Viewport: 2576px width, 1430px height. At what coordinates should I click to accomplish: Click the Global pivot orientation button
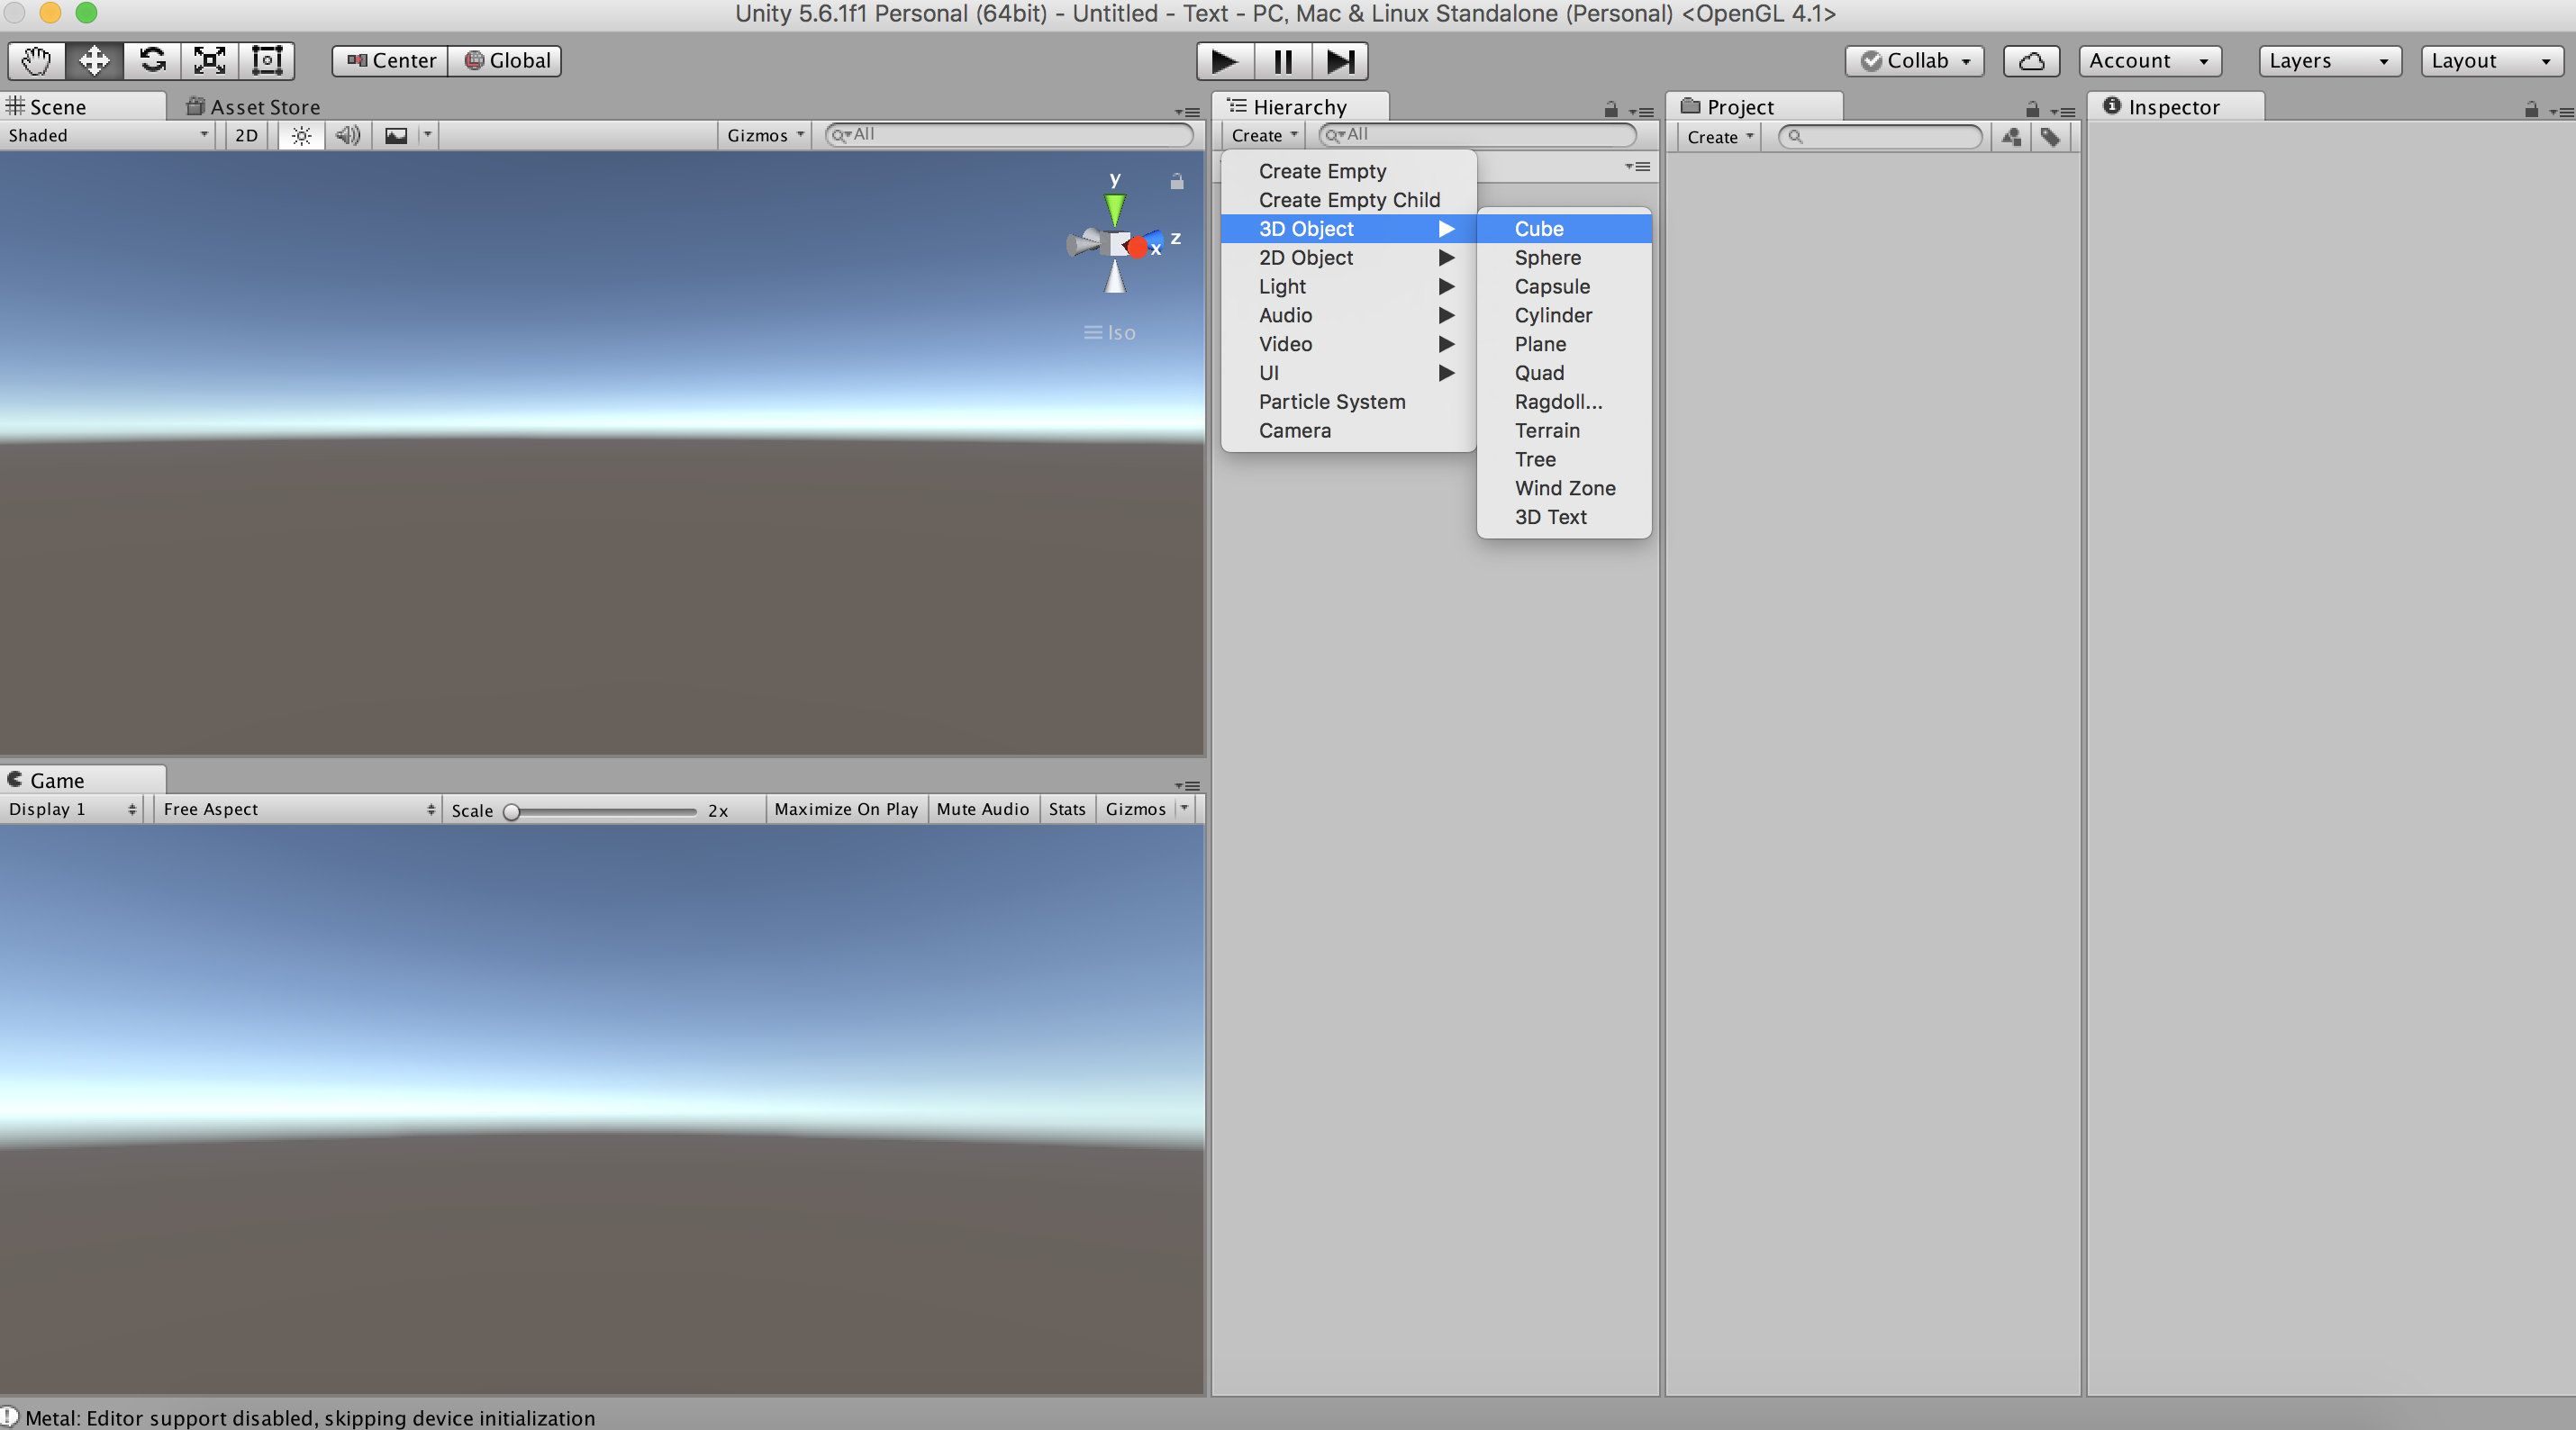[506, 60]
